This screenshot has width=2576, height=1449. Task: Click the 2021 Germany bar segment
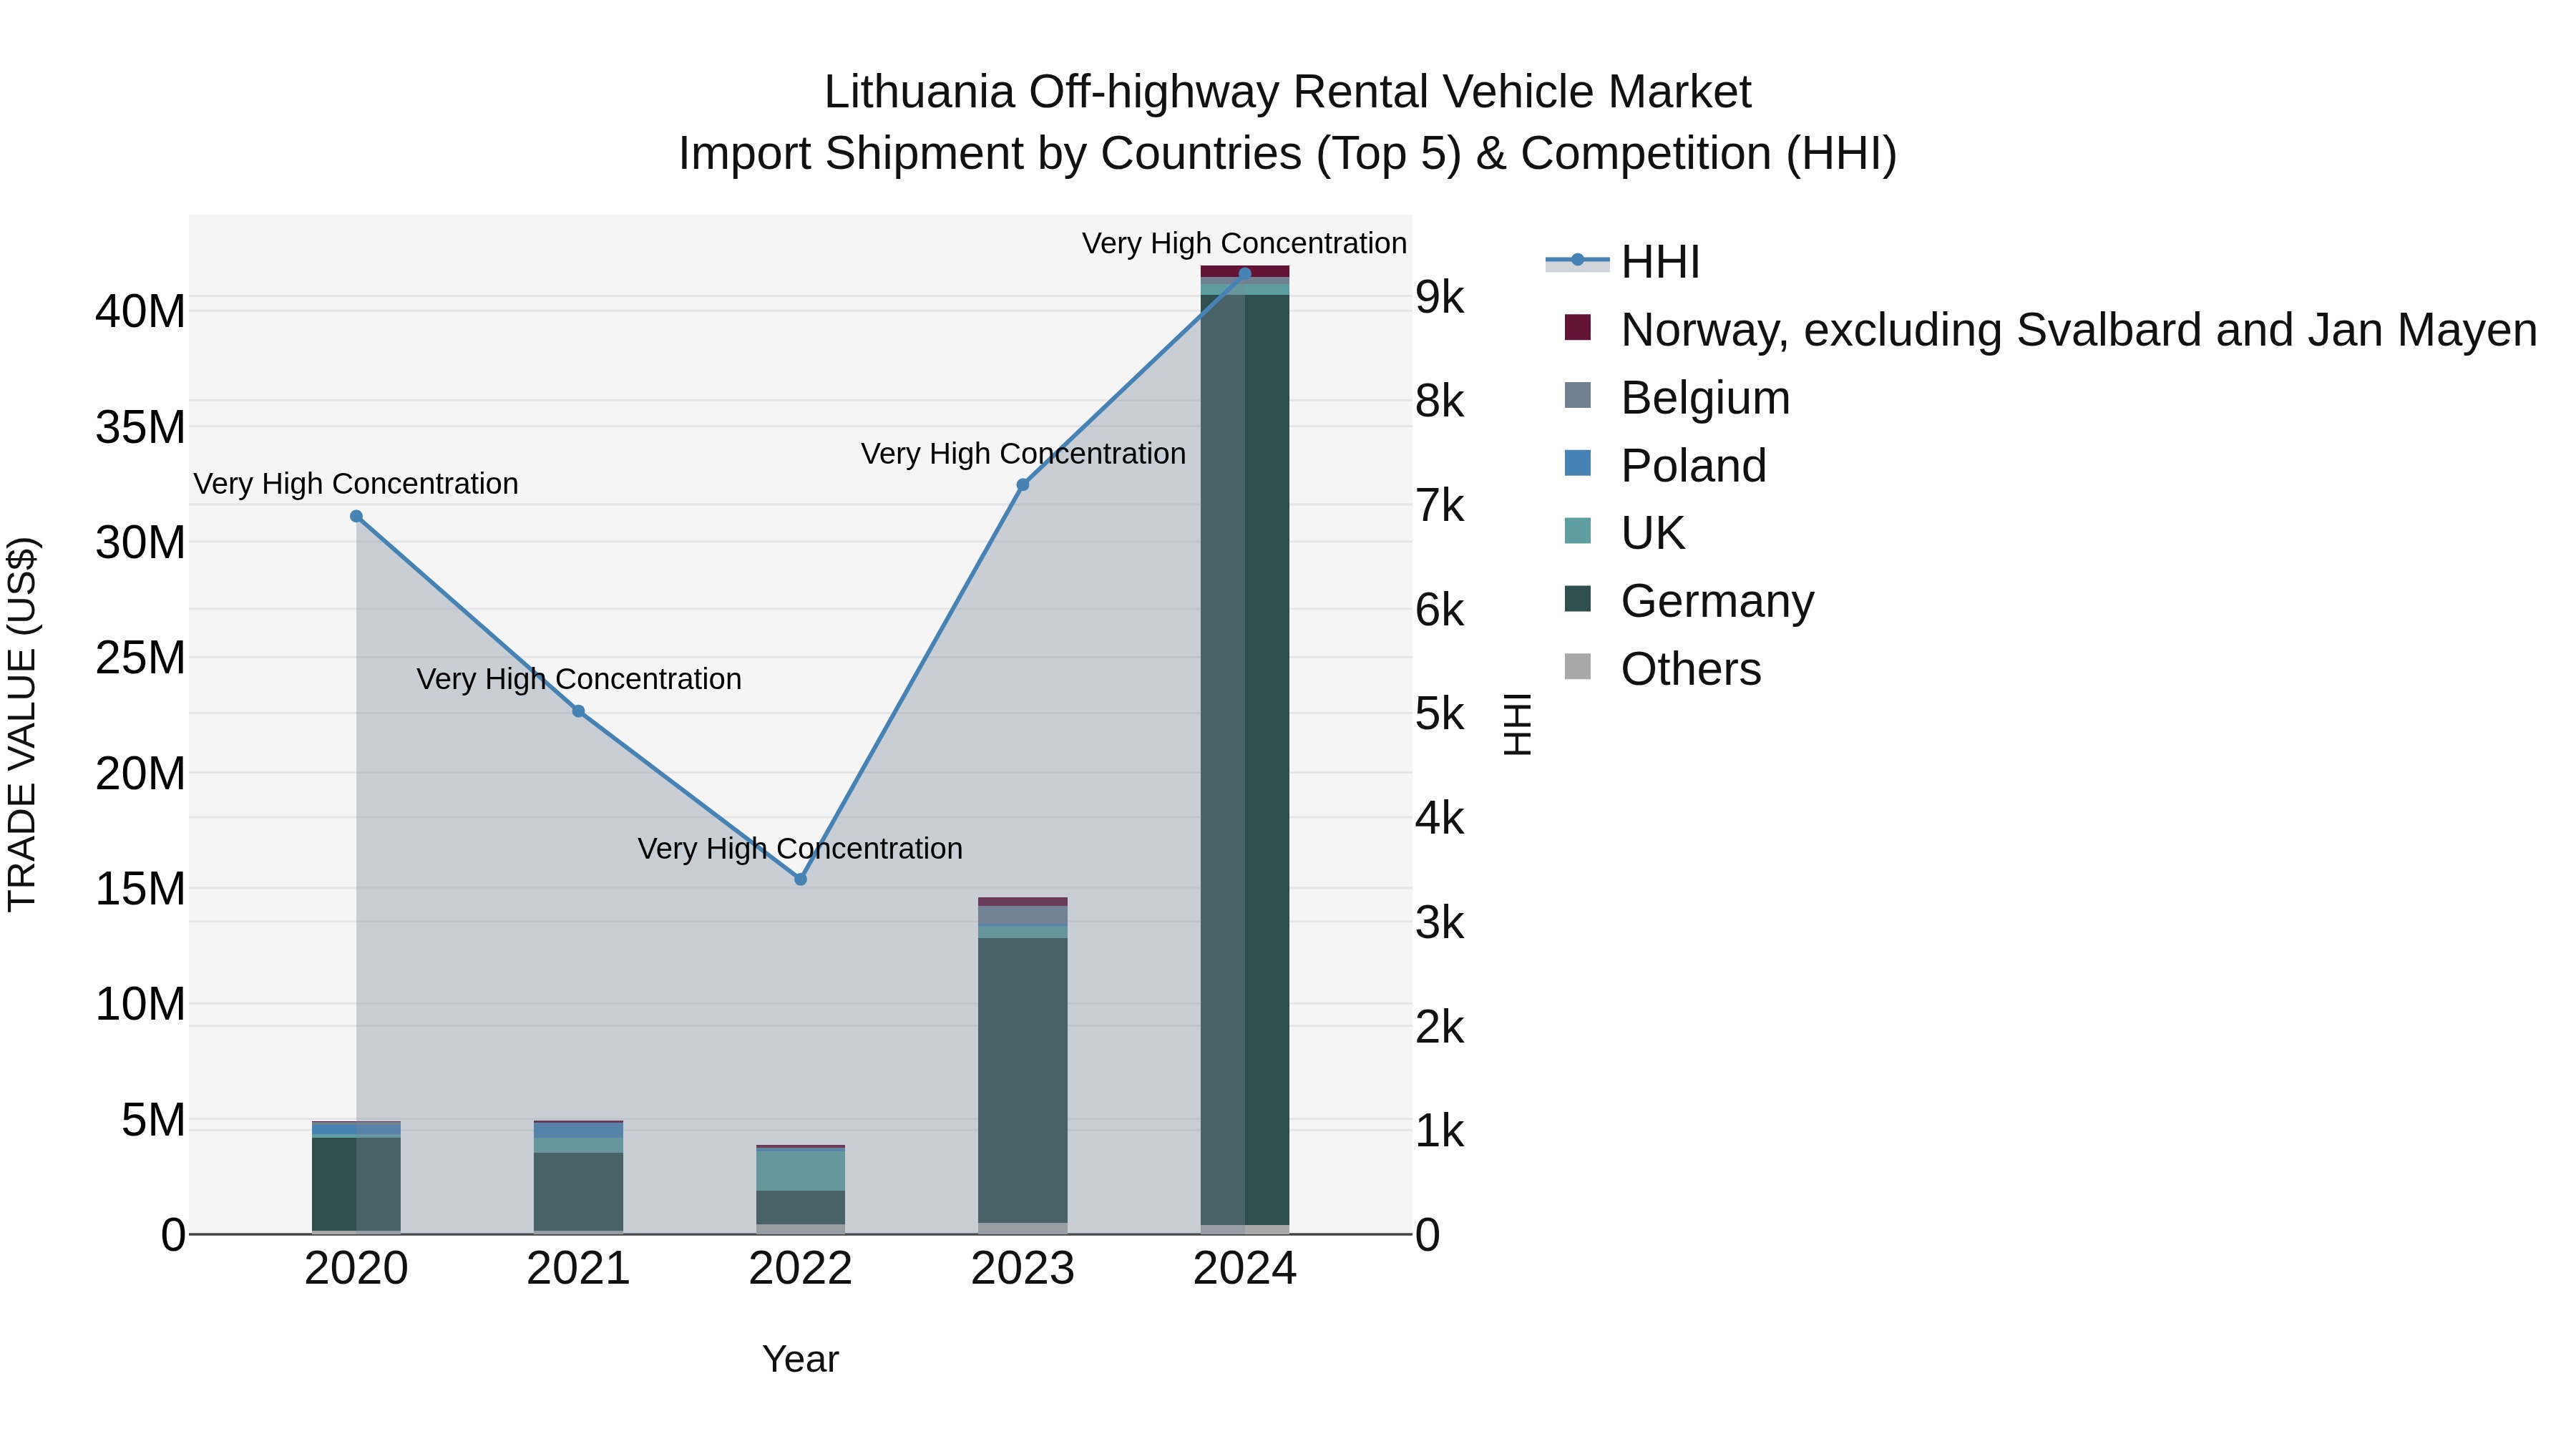pyautogui.click(x=578, y=1191)
